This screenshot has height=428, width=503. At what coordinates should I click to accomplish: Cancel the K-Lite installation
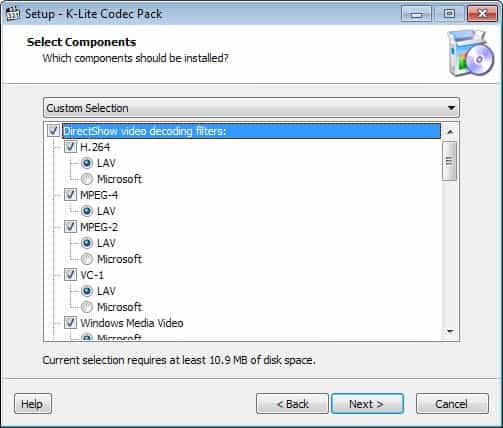click(452, 404)
